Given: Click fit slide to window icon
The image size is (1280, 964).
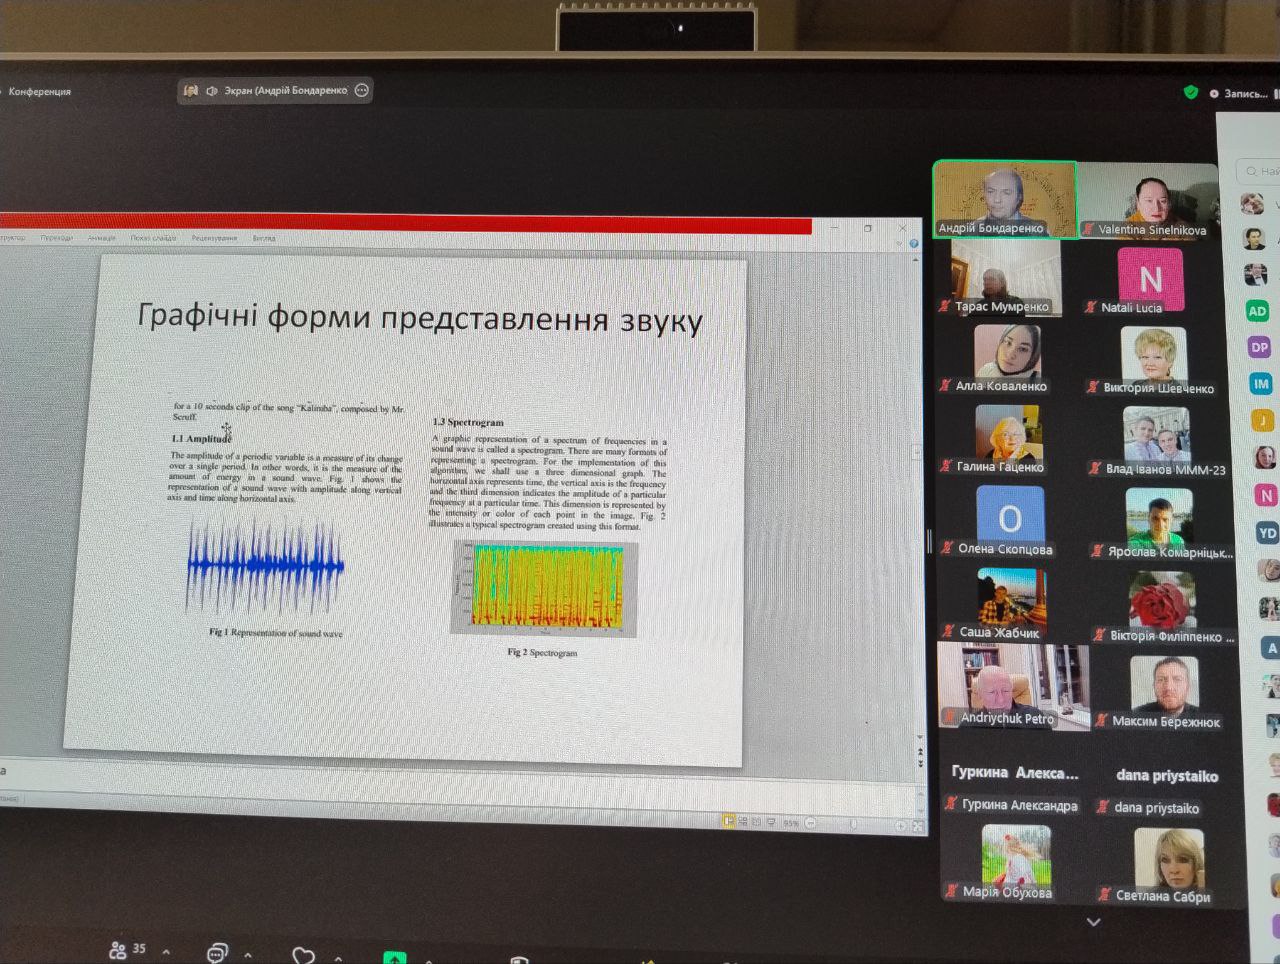Looking at the screenshot, I should point(918,826).
